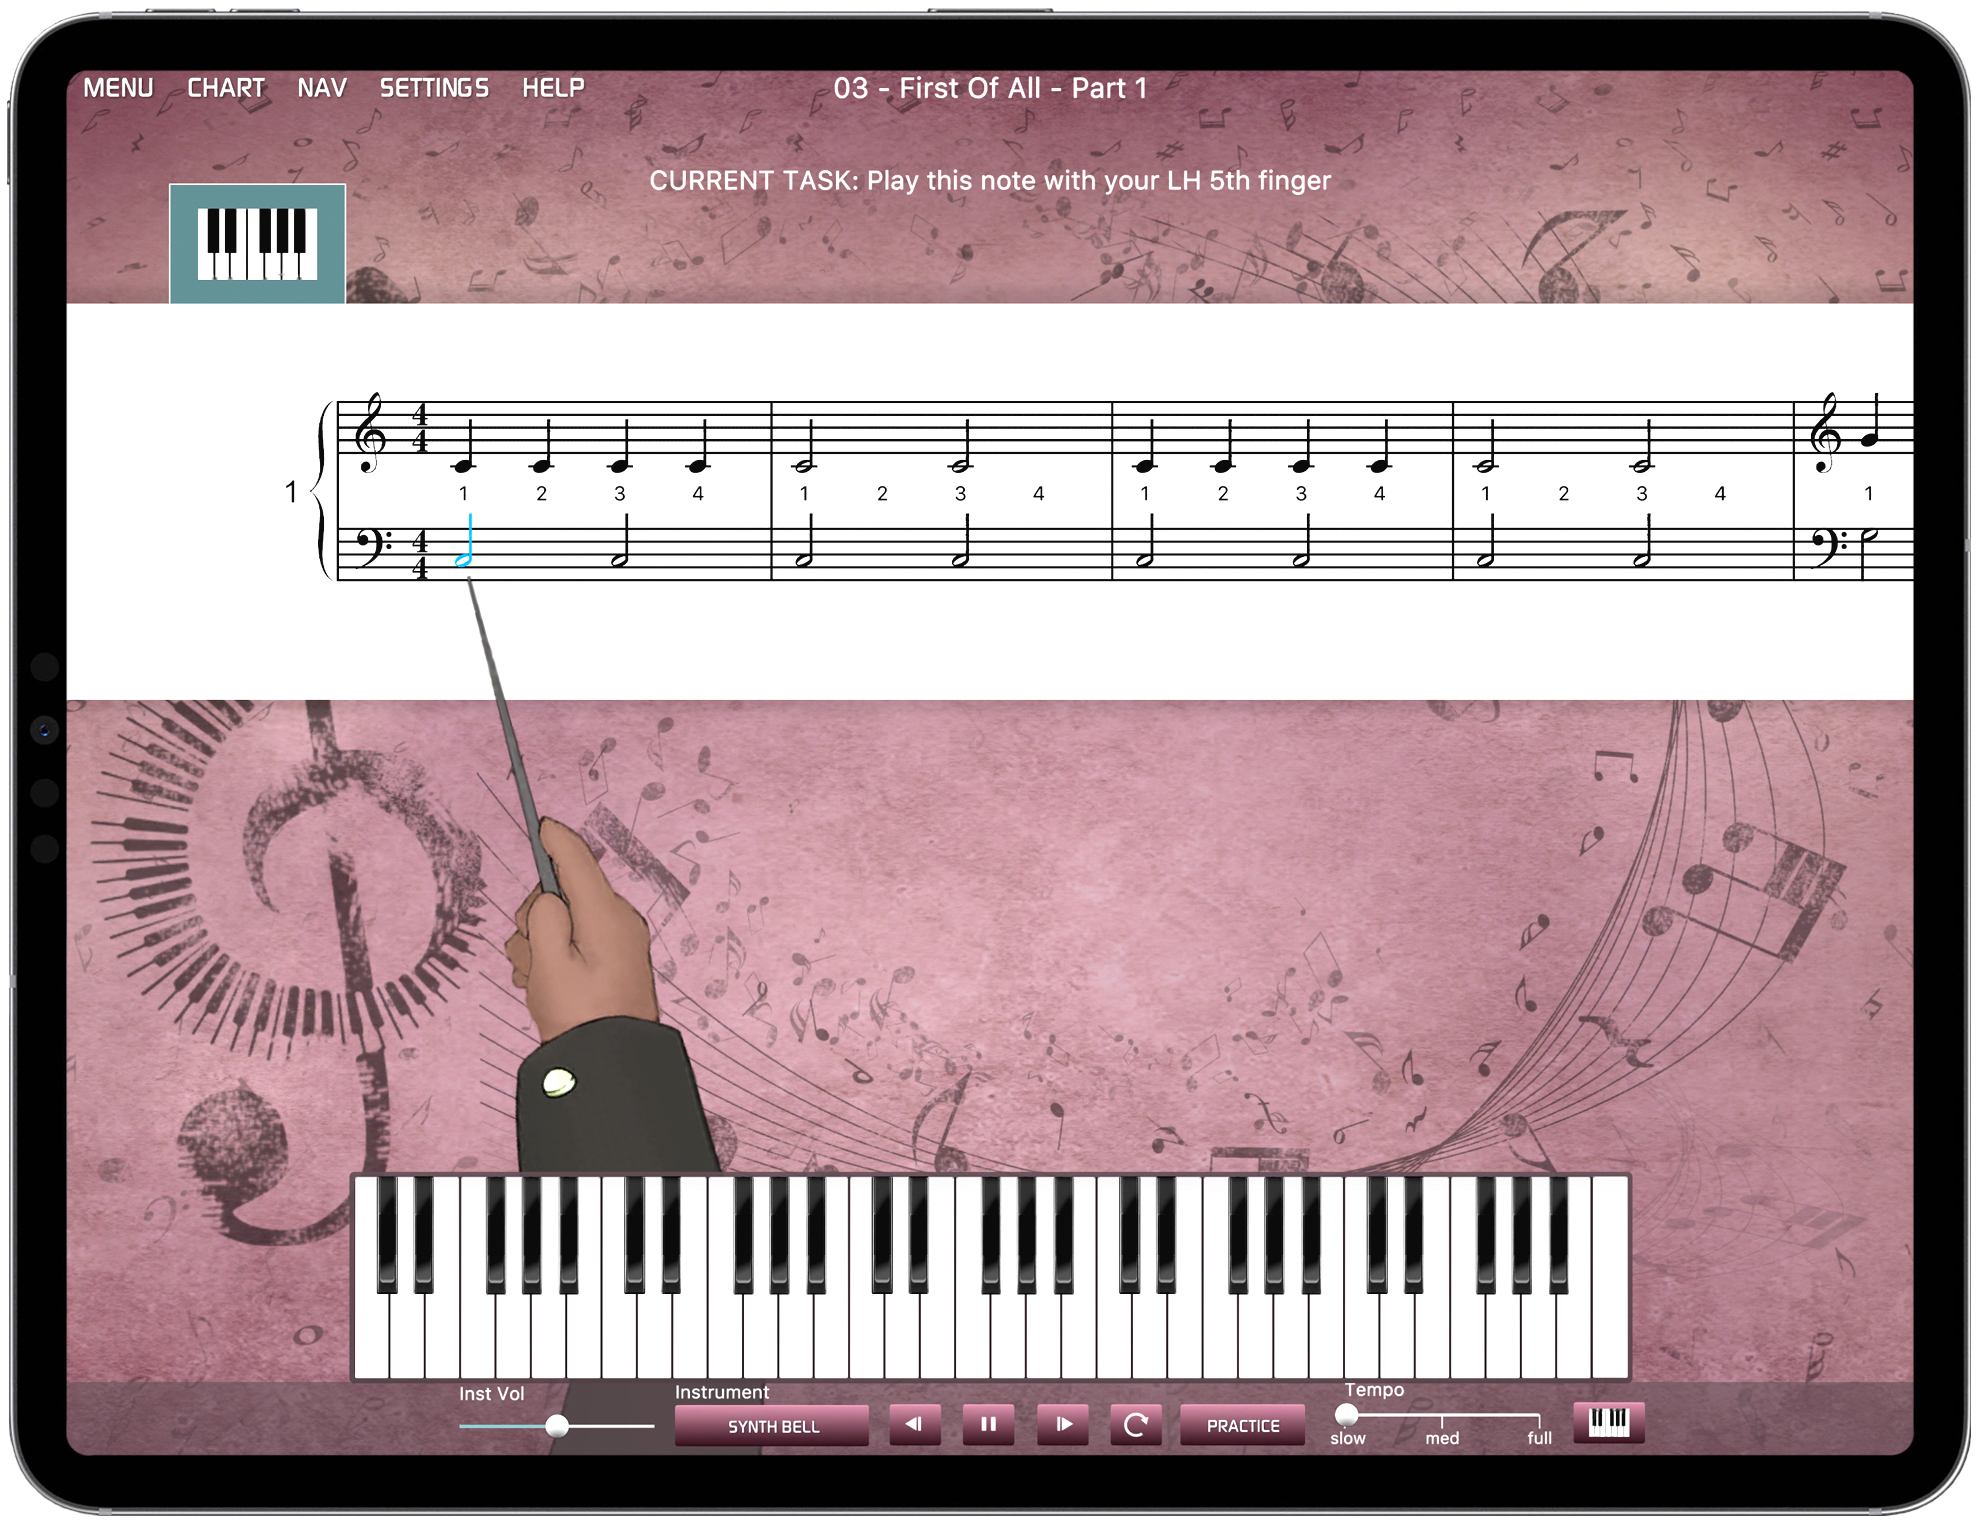Click the HELP menu item
Screen dimensions: 1978x1524
tap(557, 88)
